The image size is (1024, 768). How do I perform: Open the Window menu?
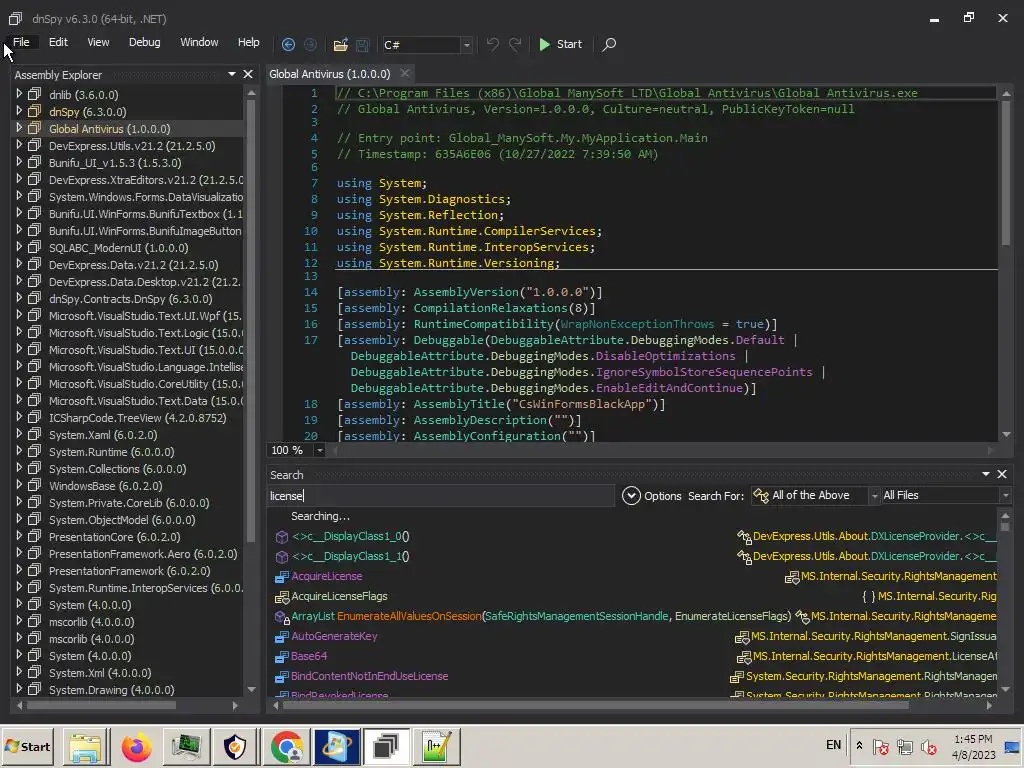tap(199, 42)
